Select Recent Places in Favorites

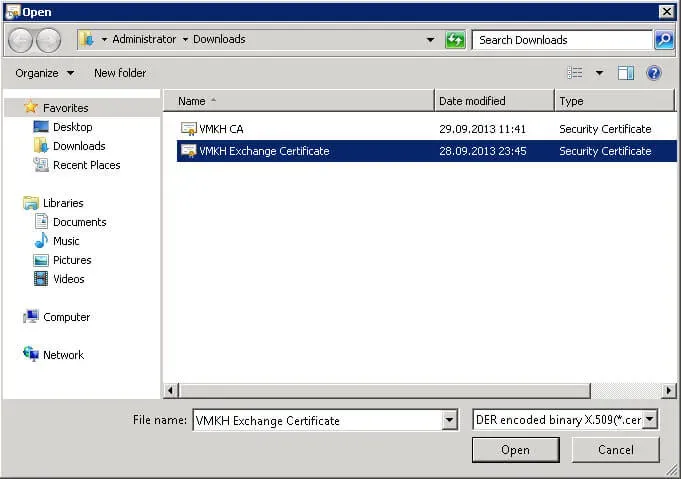(x=86, y=165)
